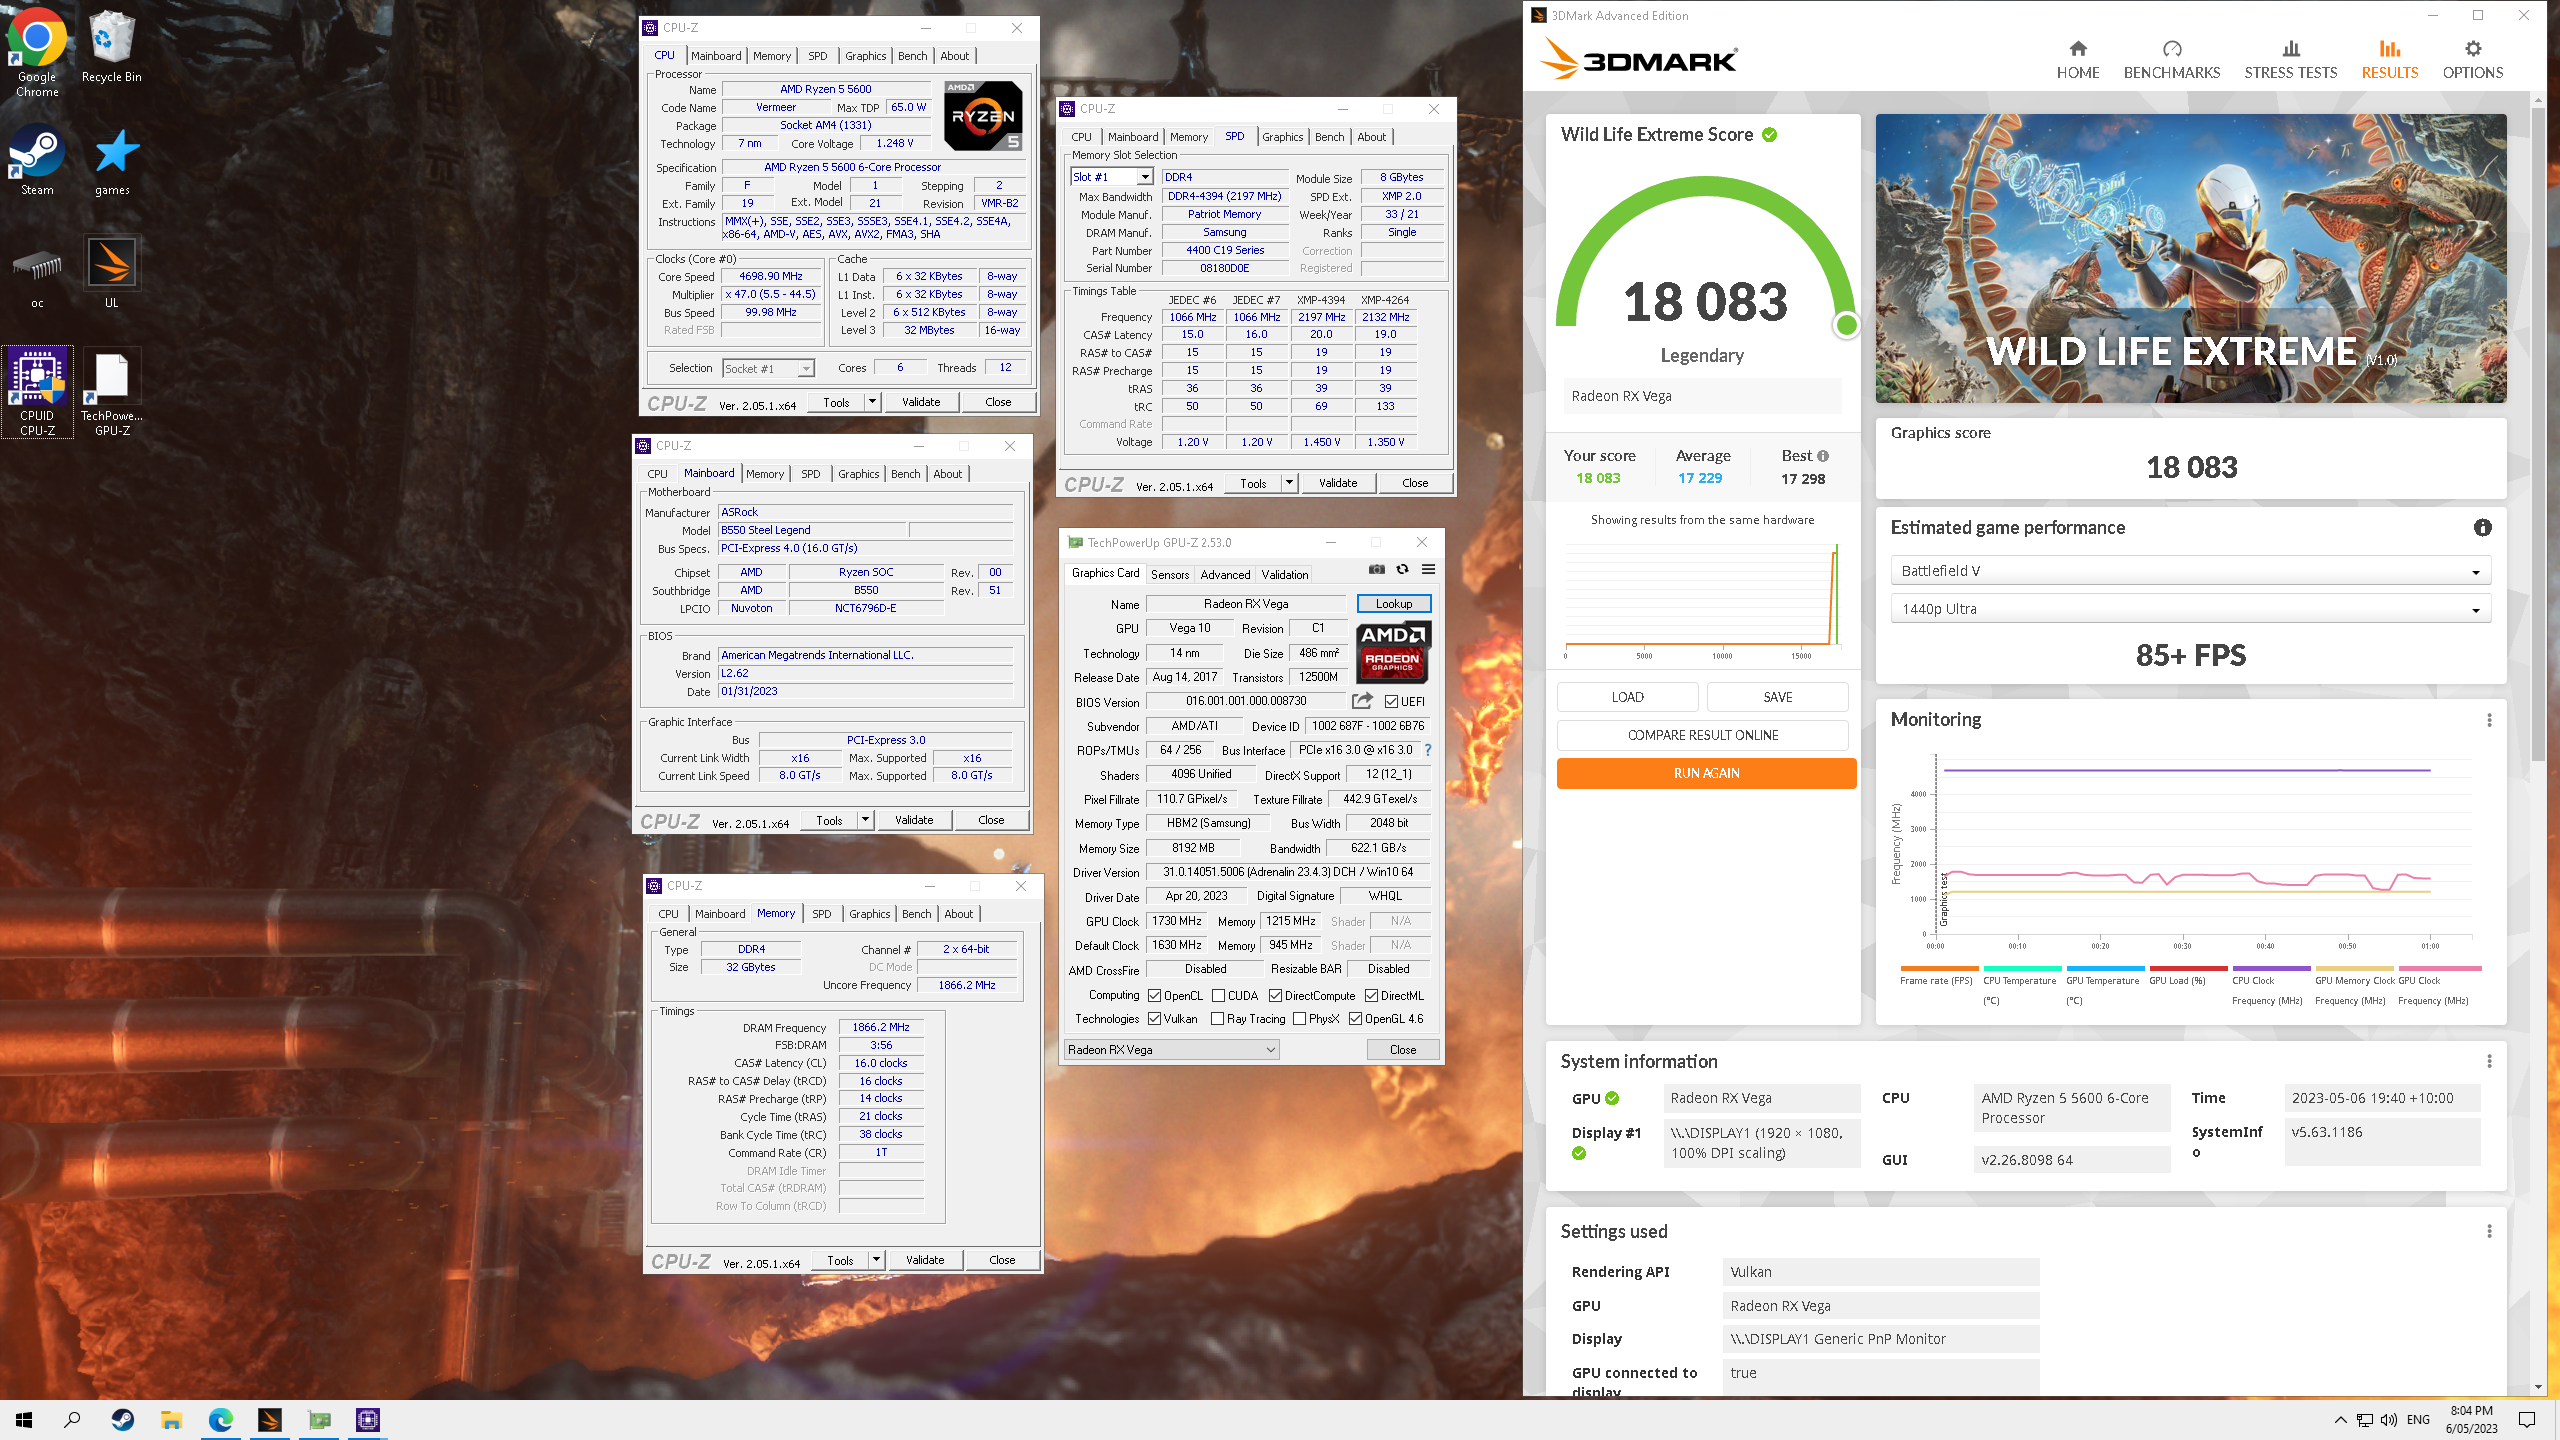The image size is (2560, 1440).
Task: Open 3DMark RESULTS section
Action: click(x=2389, y=59)
